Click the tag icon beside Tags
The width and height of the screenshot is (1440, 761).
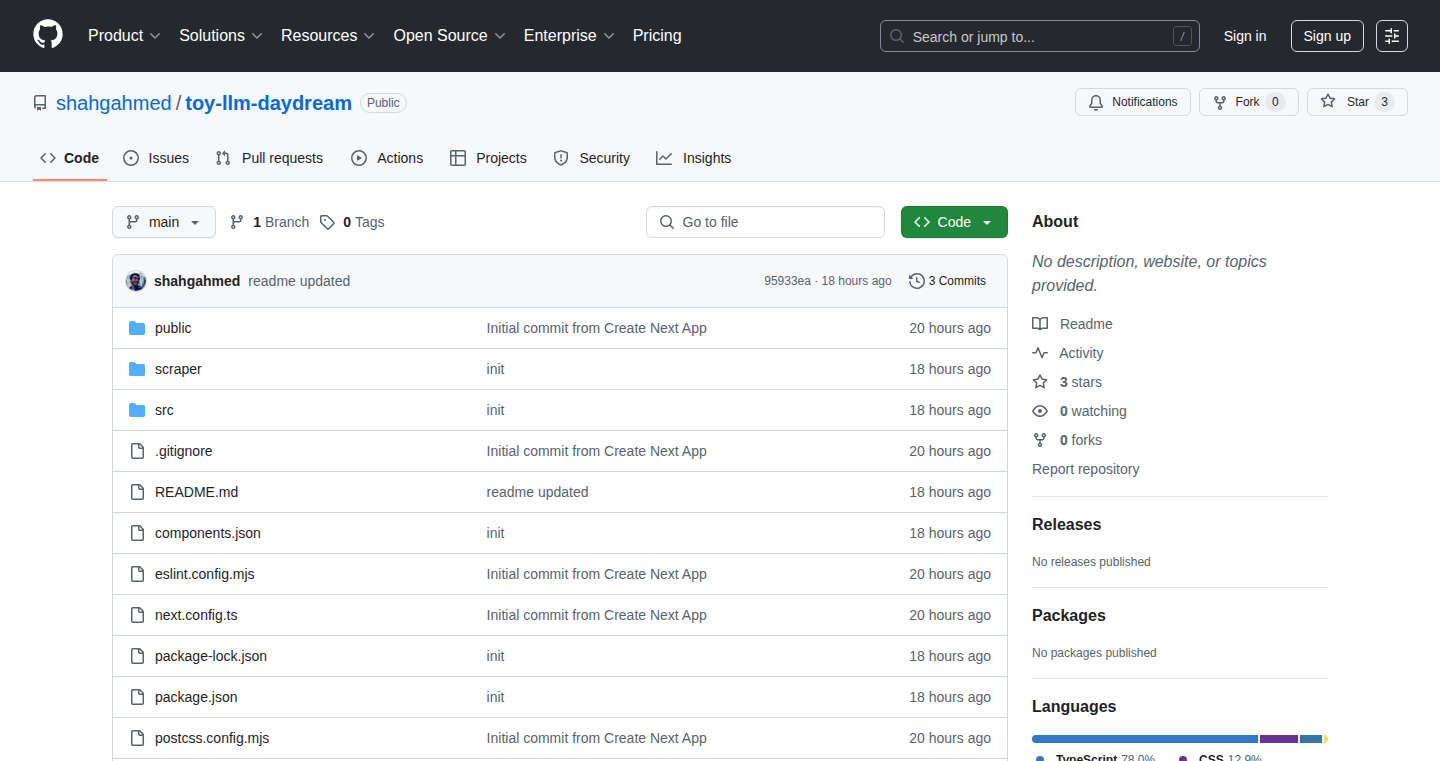327,222
